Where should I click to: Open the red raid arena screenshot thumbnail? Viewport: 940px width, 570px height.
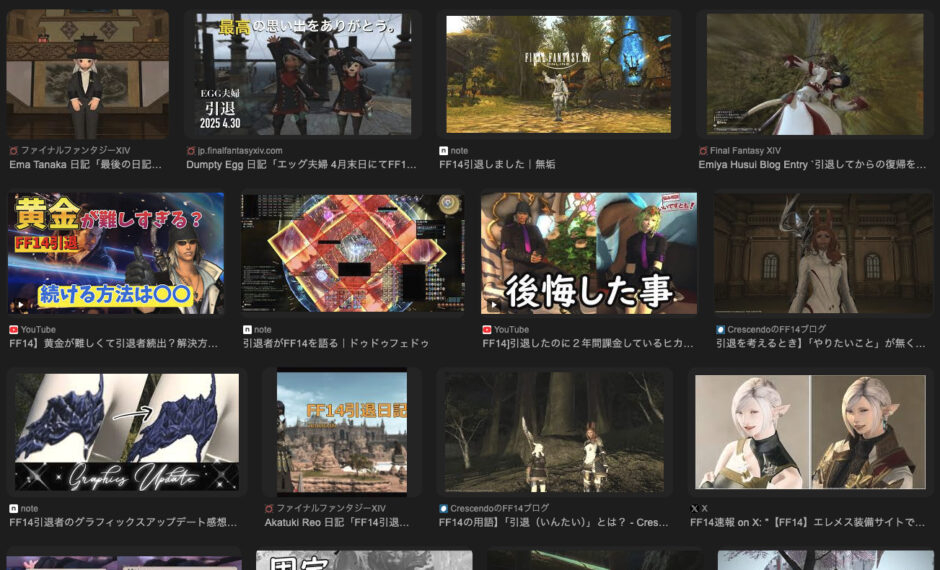pyautogui.click(x=352, y=253)
